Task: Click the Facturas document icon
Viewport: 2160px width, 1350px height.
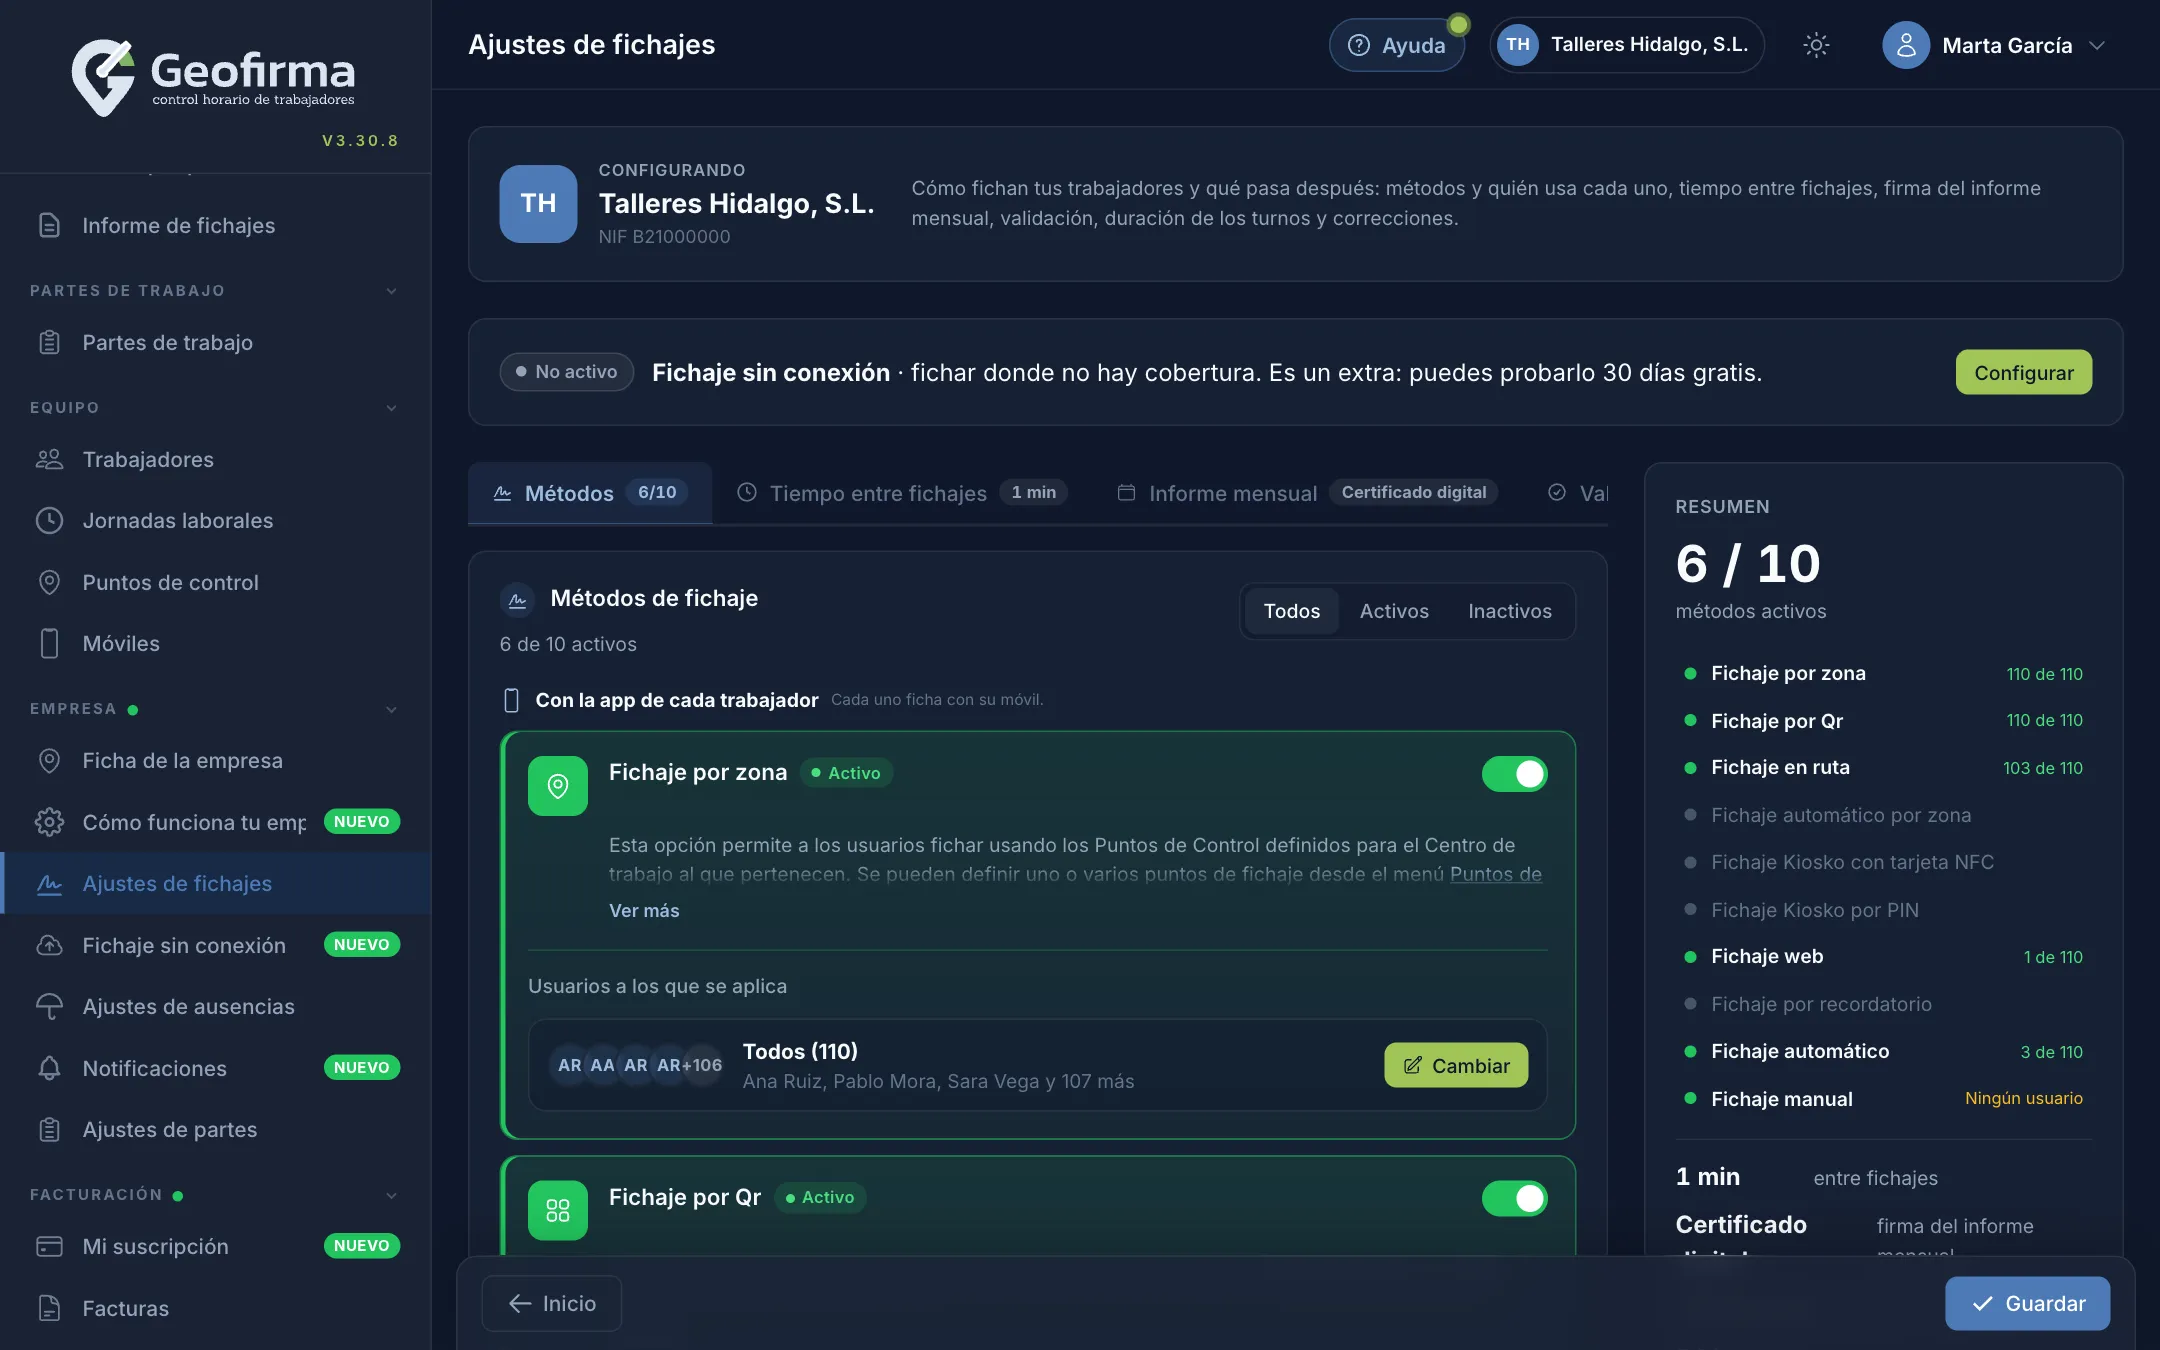Action: pos(49,1308)
